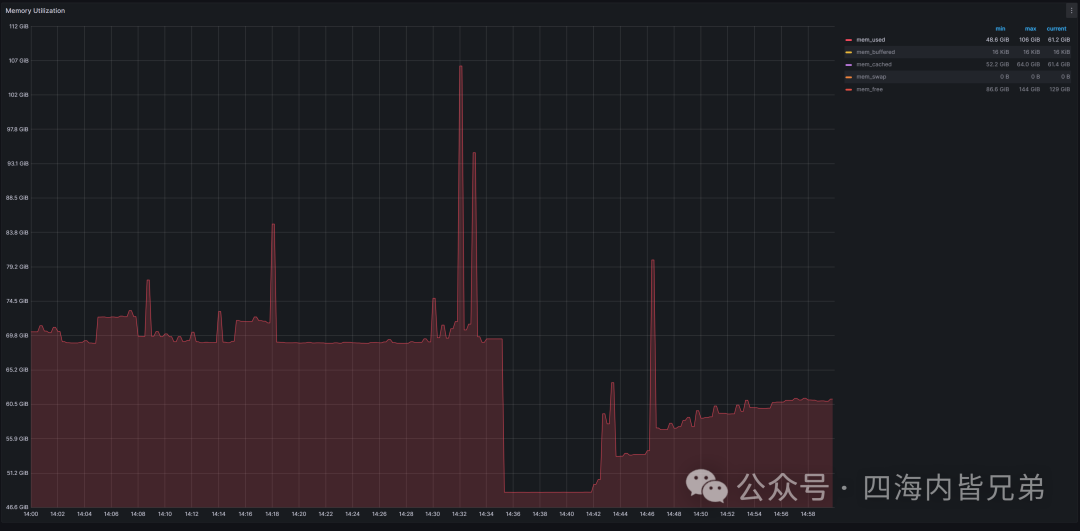Click the 83.8 GiB y-axis label
The width and height of the screenshot is (1080, 531).
(x=19, y=233)
